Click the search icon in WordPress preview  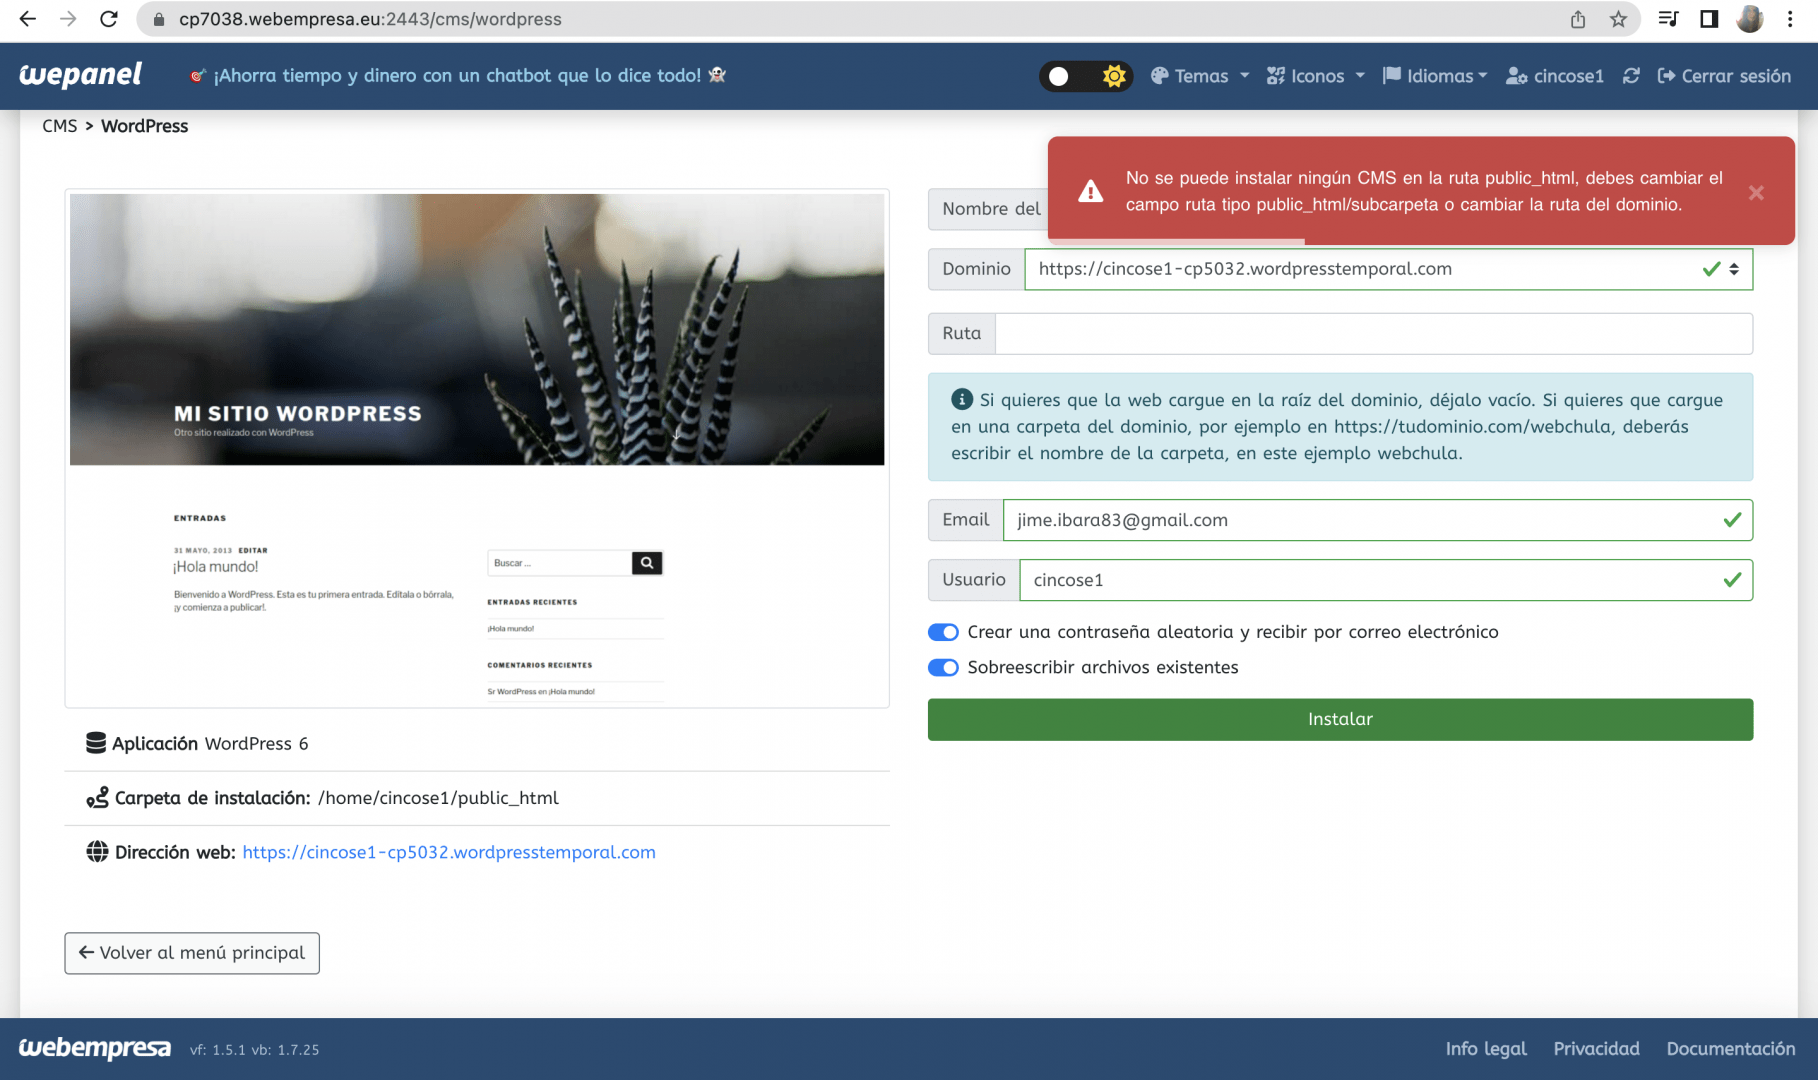647,563
